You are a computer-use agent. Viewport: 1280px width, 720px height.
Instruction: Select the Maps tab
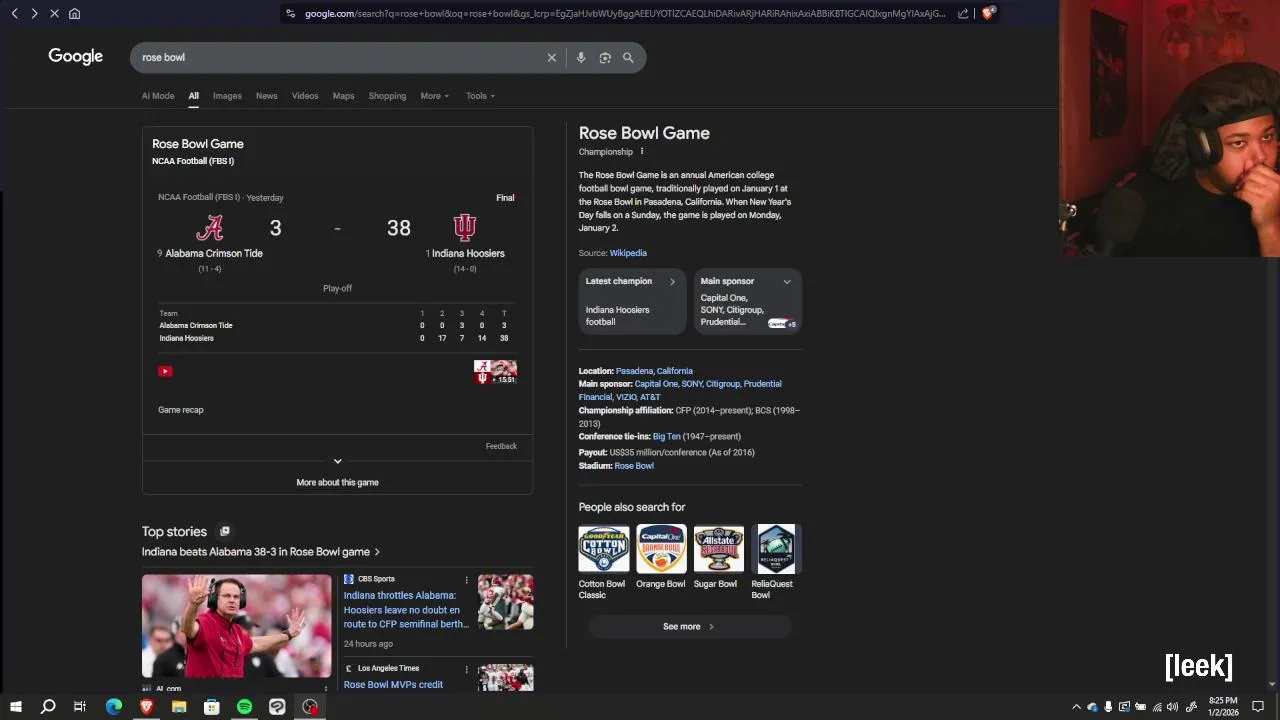point(343,96)
